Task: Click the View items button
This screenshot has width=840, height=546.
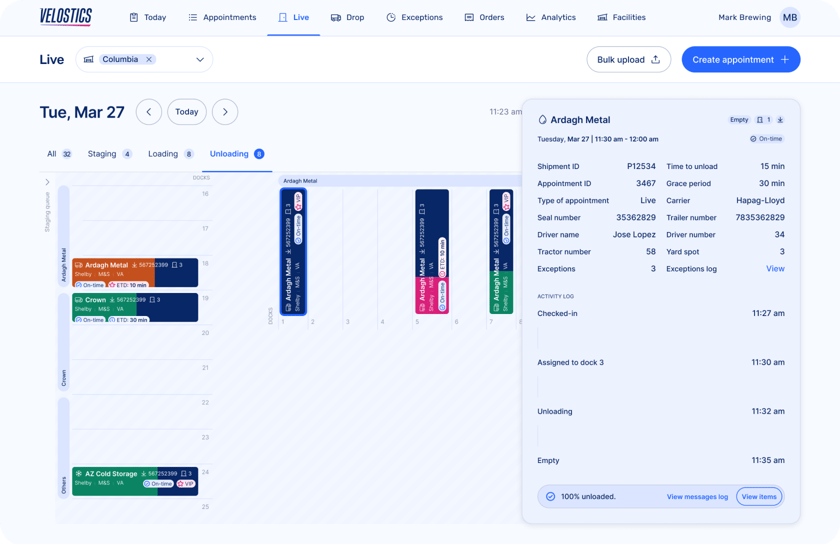Action: point(759,497)
